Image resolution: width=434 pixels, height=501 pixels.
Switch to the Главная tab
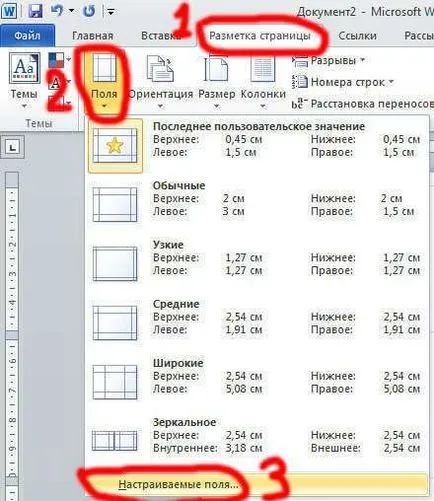click(x=93, y=36)
